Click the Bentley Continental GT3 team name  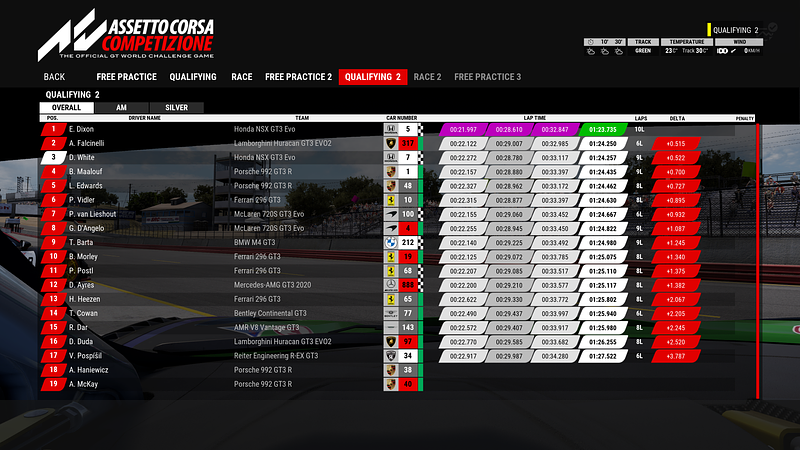click(270, 313)
